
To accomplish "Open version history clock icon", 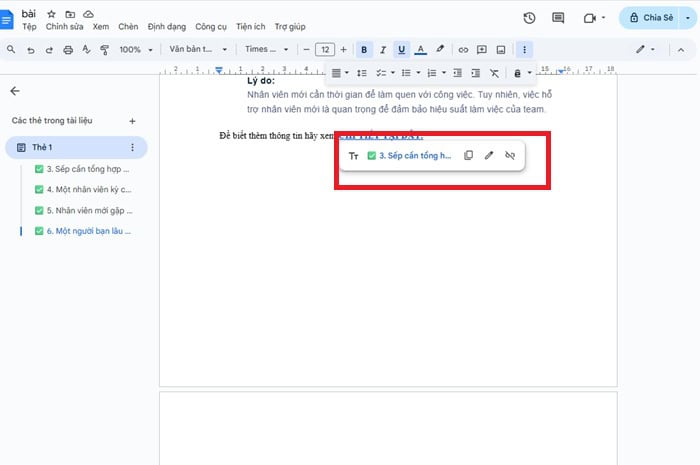I will [529, 18].
